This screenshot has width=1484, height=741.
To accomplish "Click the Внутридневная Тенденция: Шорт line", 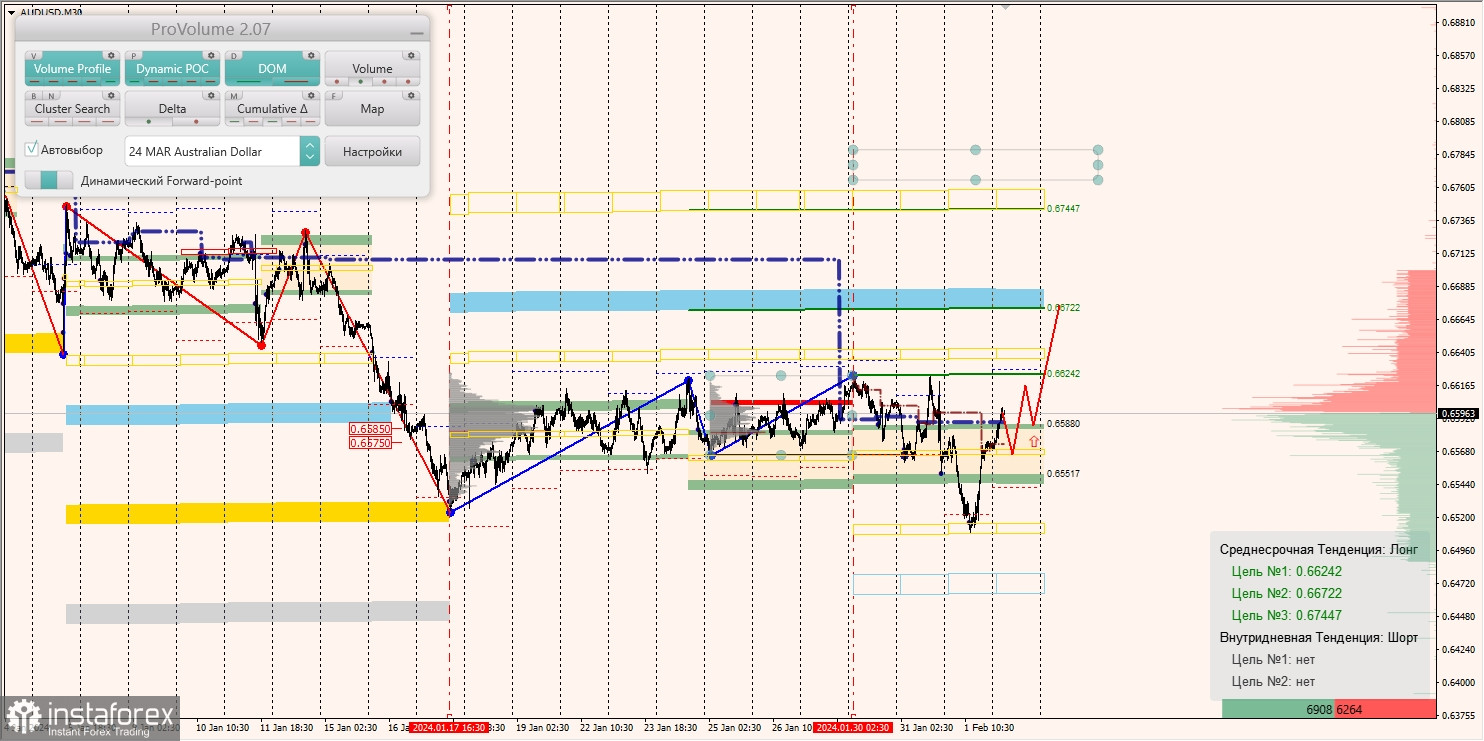I will coord(1319,638).
